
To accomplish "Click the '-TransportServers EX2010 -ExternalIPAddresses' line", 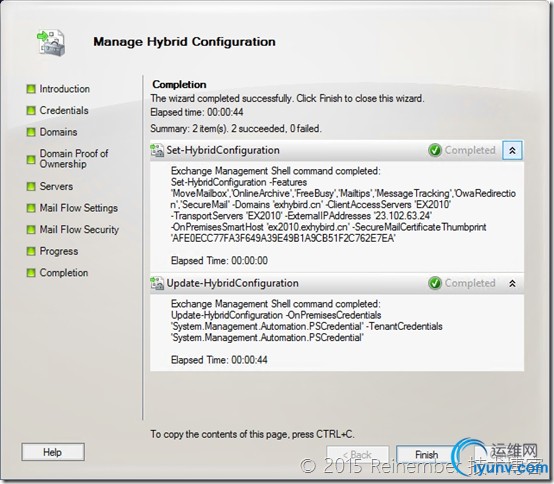I will [x=301, y=216].
